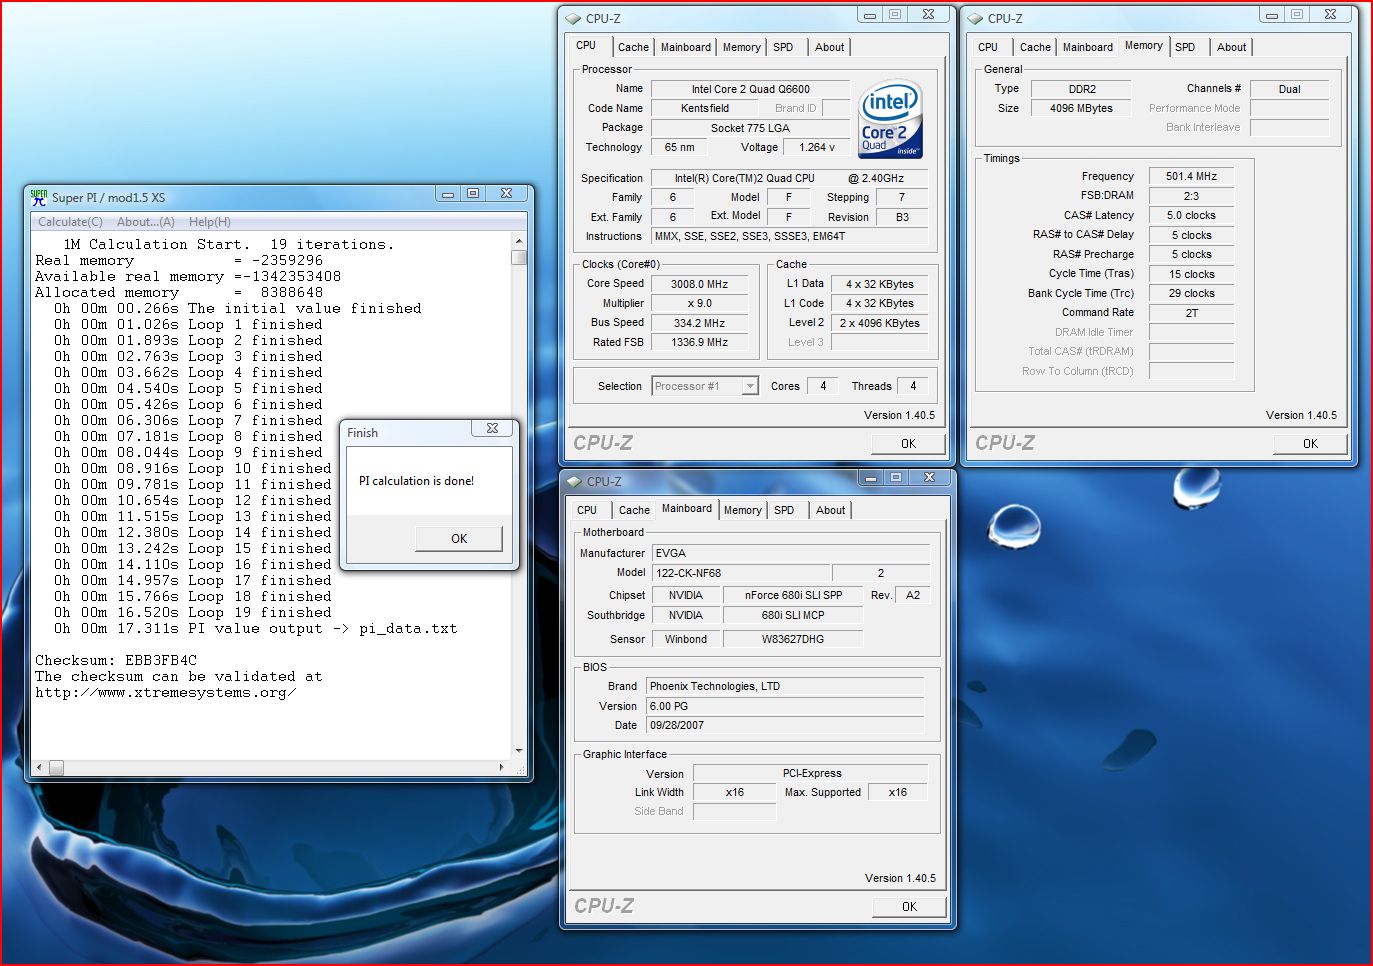Screen dimensions: 1373x966
Task: Click the BIOS Date 09/28/2007 field
Action: coord(785,725)
